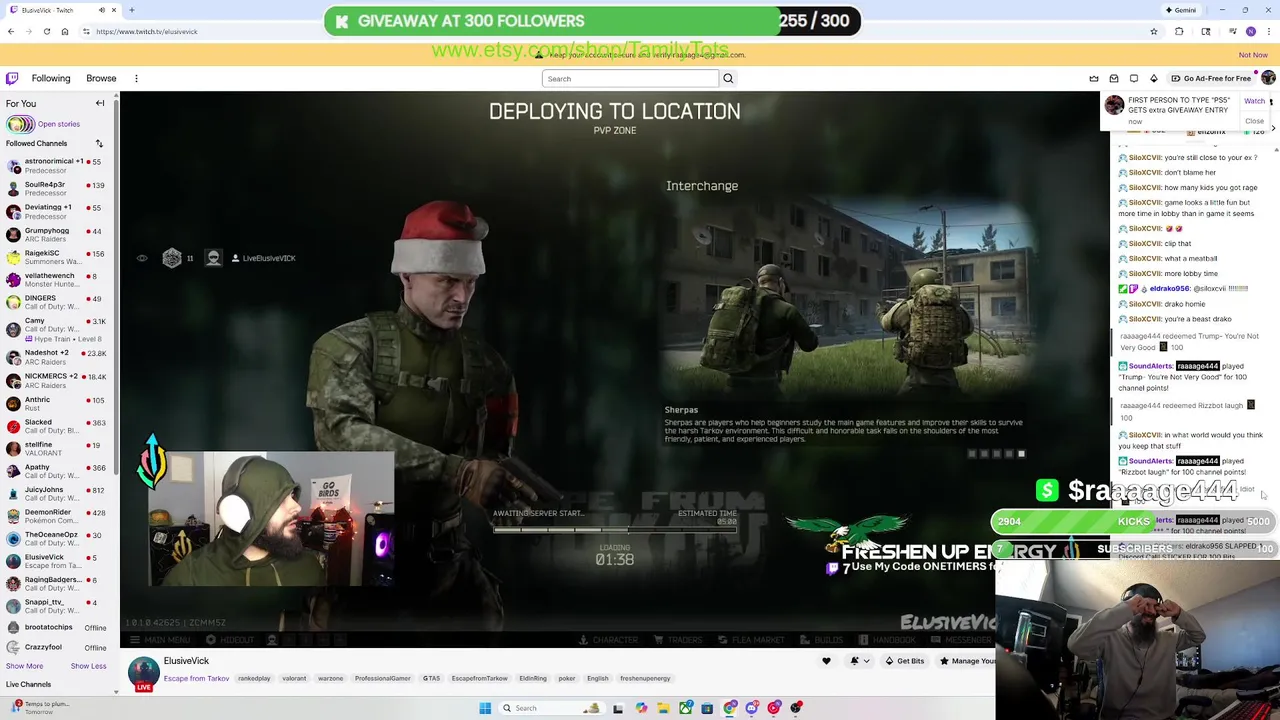Close the giveaway notification popup
This screenshot has width=1280, height=720.
1254,121
